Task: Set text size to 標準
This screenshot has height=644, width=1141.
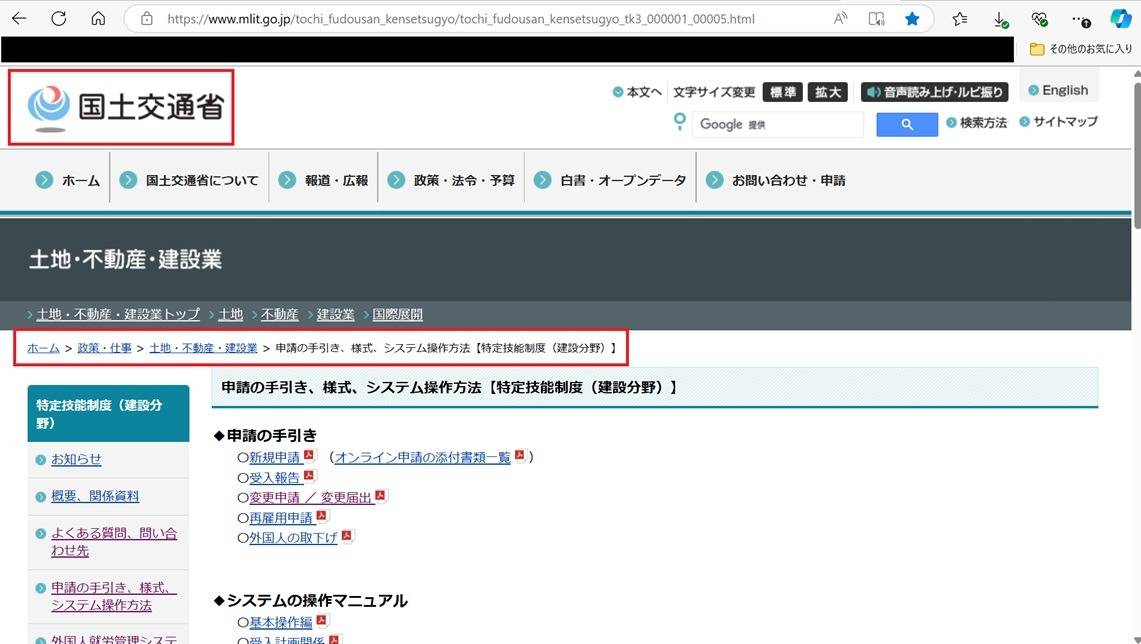Action: 782,92
